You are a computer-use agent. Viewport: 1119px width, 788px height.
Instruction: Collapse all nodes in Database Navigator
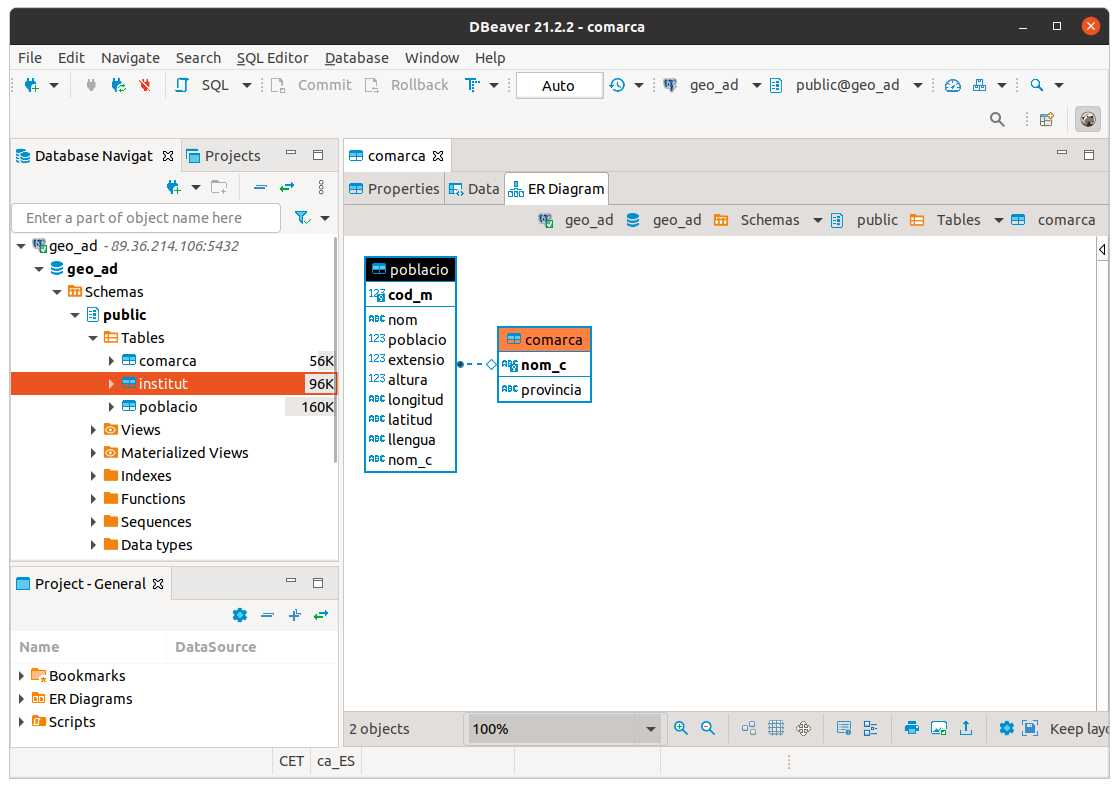[x=260, y=187]
